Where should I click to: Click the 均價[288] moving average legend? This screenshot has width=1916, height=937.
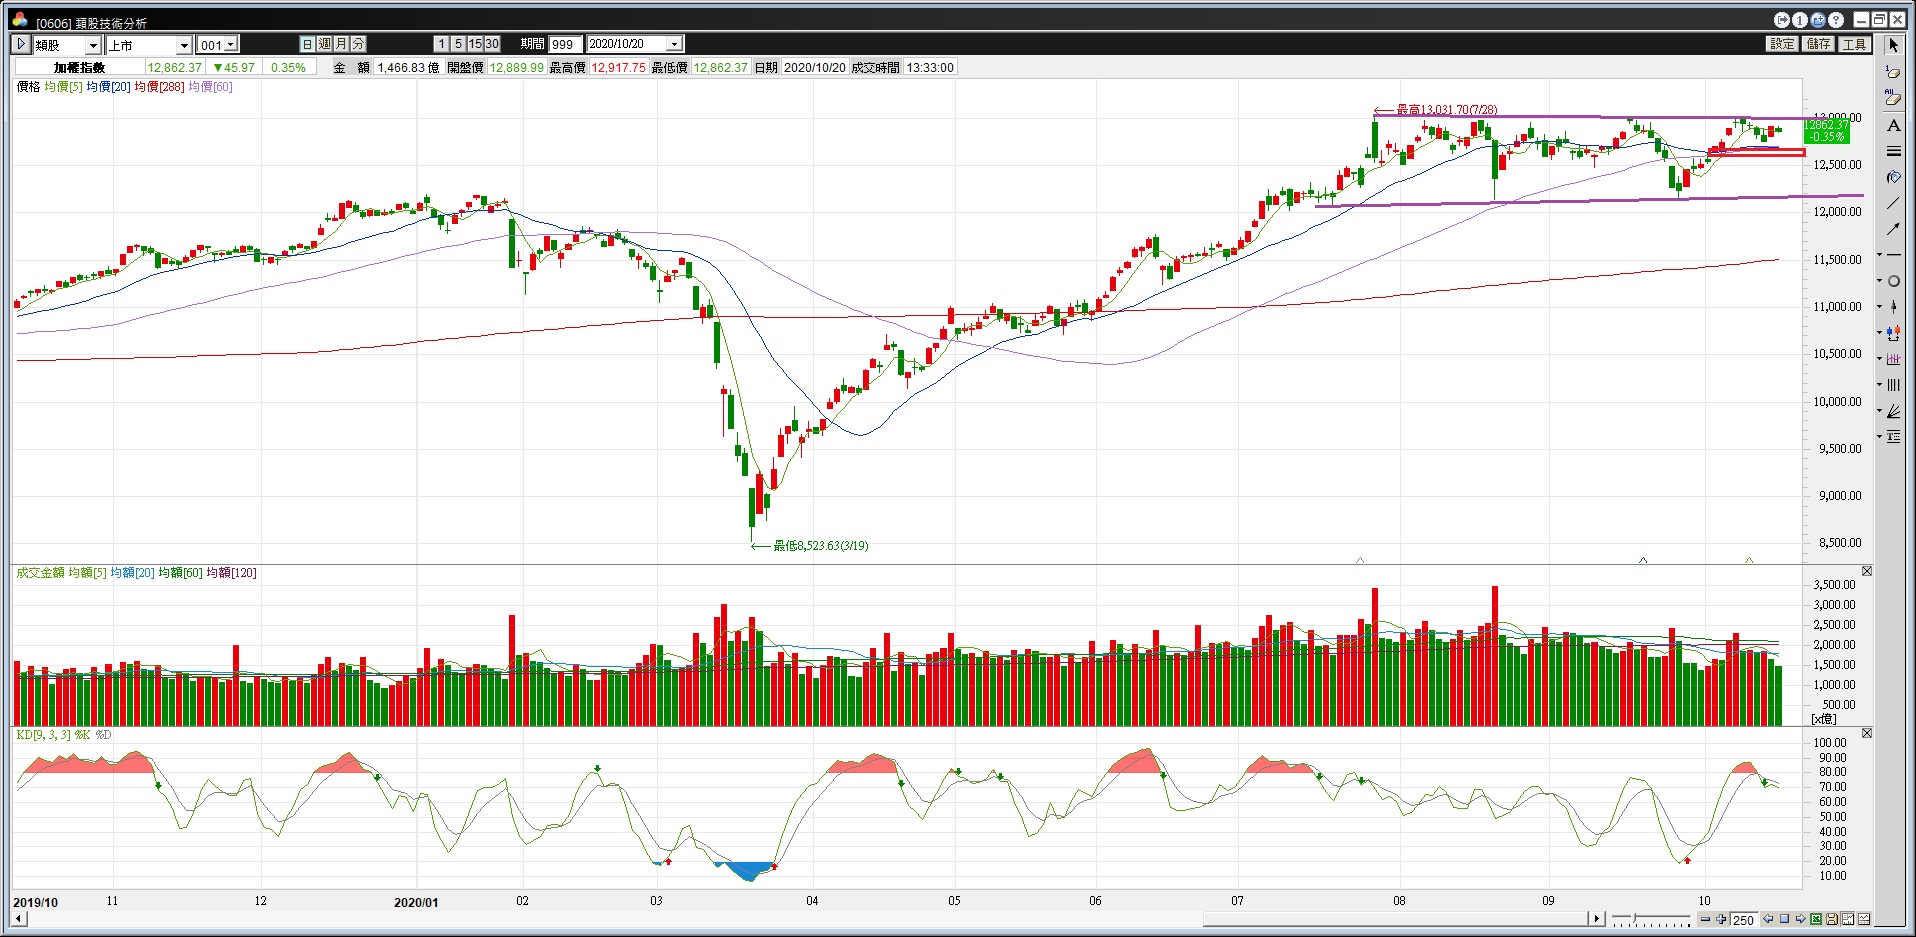click(x=159, y=87)
